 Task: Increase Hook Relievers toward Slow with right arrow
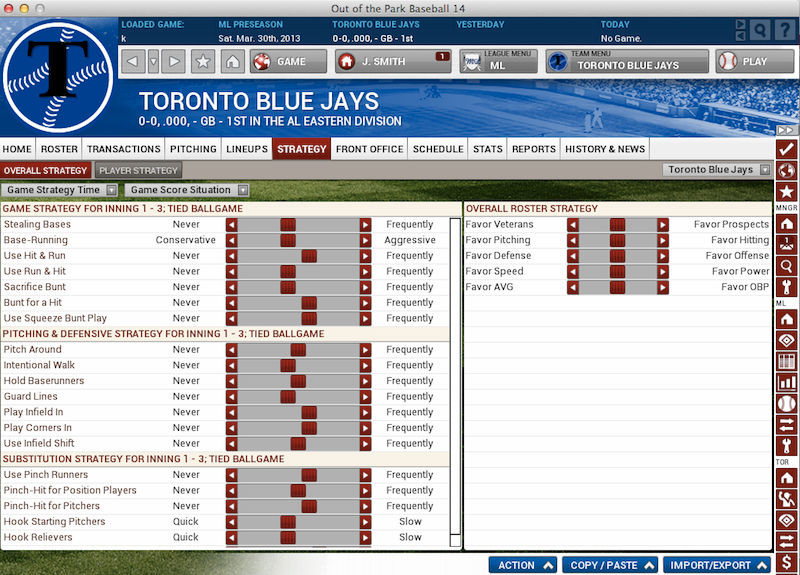[x=365, y=538]
